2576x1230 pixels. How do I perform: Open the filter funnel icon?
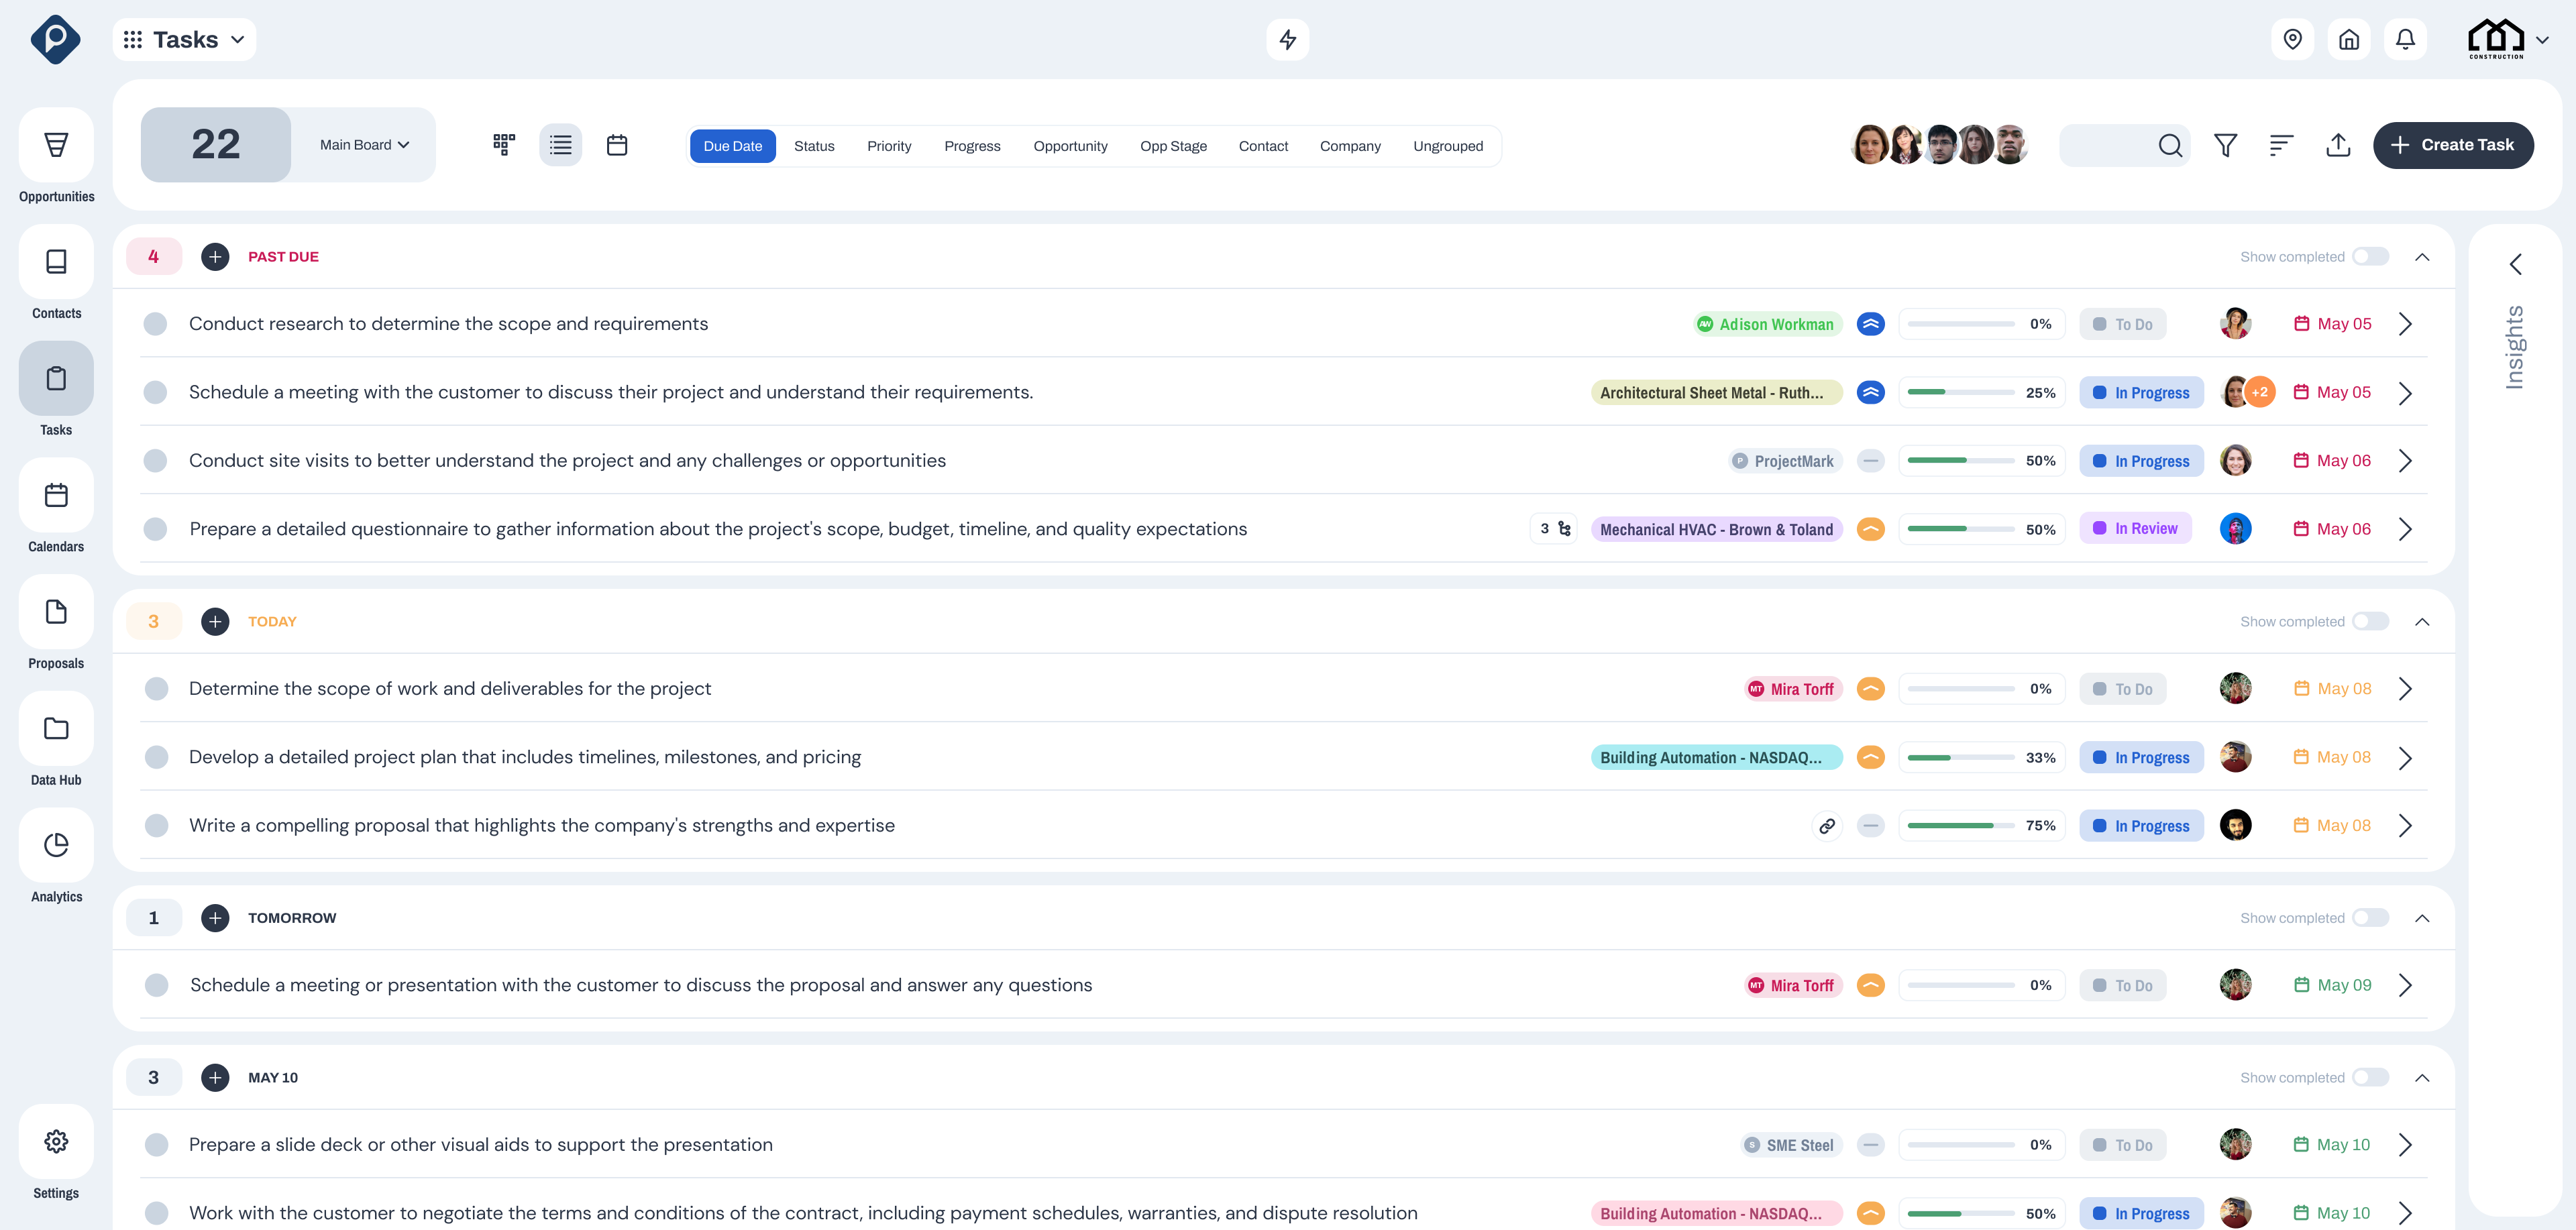click(x=2225, y=146)
